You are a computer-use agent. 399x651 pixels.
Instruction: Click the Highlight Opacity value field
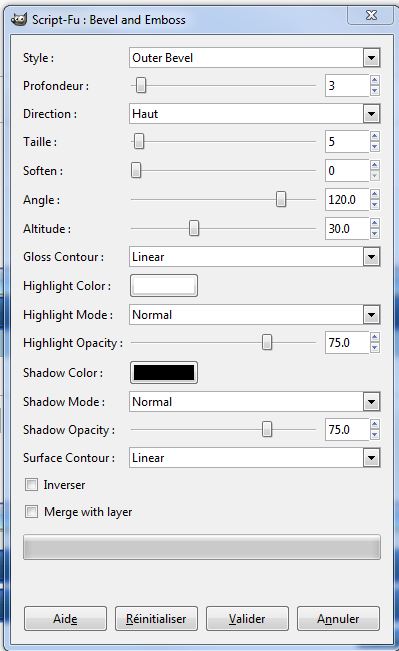[x=347, y=343]
